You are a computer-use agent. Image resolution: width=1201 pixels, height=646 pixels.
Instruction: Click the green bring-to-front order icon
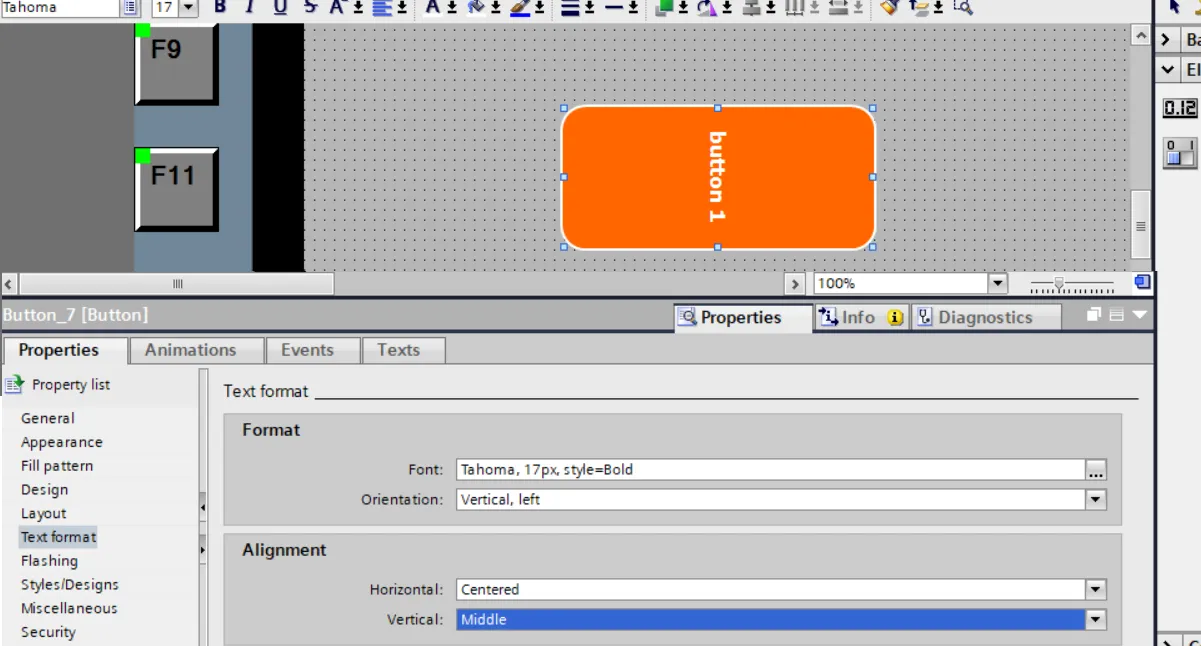(x=664, y=7)
